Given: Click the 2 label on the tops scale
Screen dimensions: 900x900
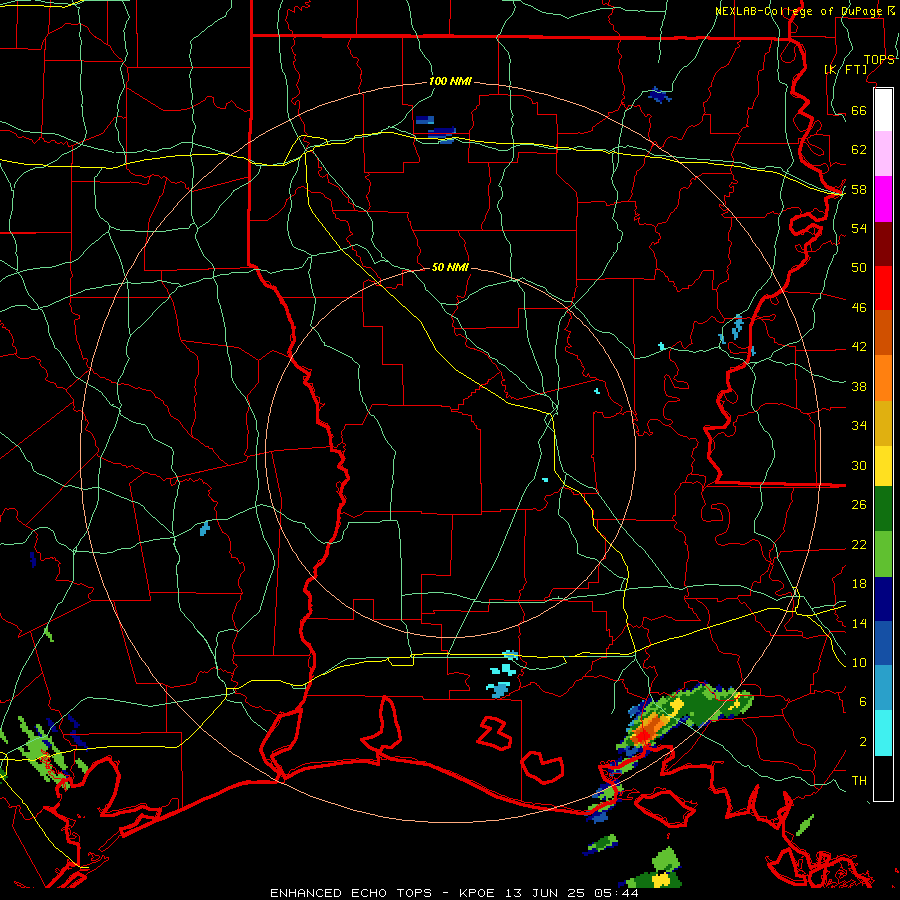Looking at the screenshot, I should tap(863, 742).
